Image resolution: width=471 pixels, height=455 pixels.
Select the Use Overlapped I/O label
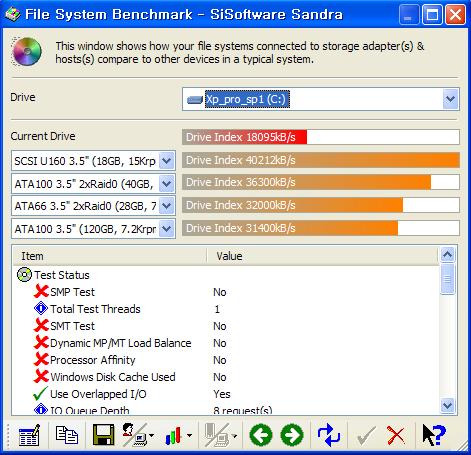[98, 394]
